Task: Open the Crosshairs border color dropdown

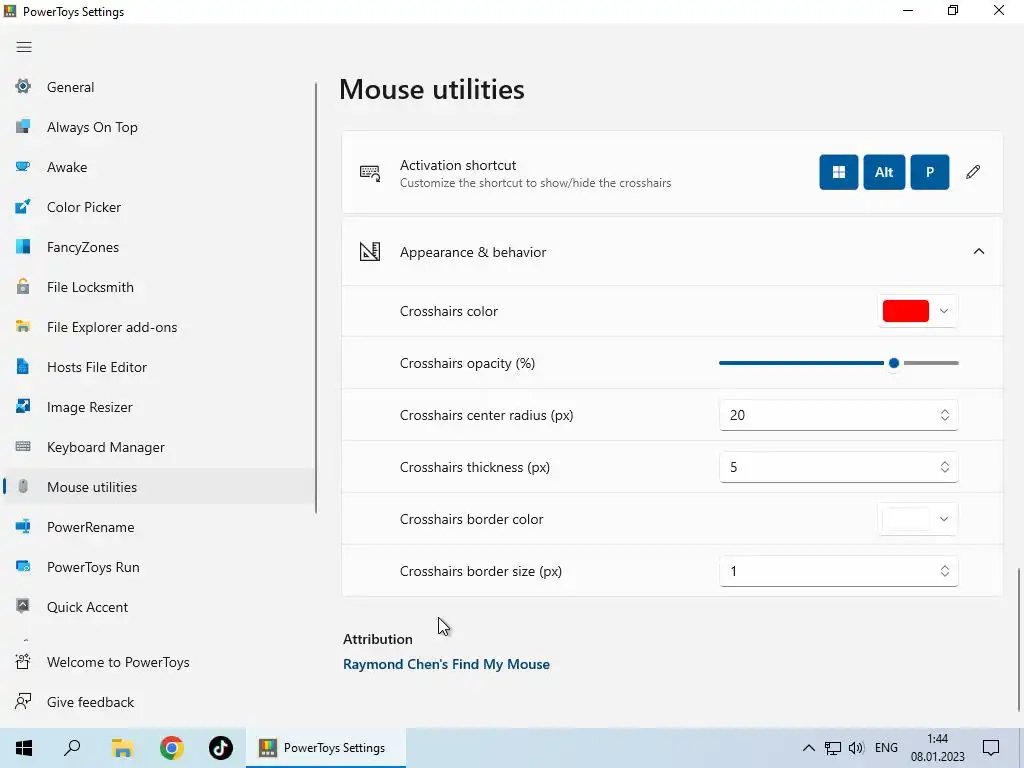Action: point(918,519)
